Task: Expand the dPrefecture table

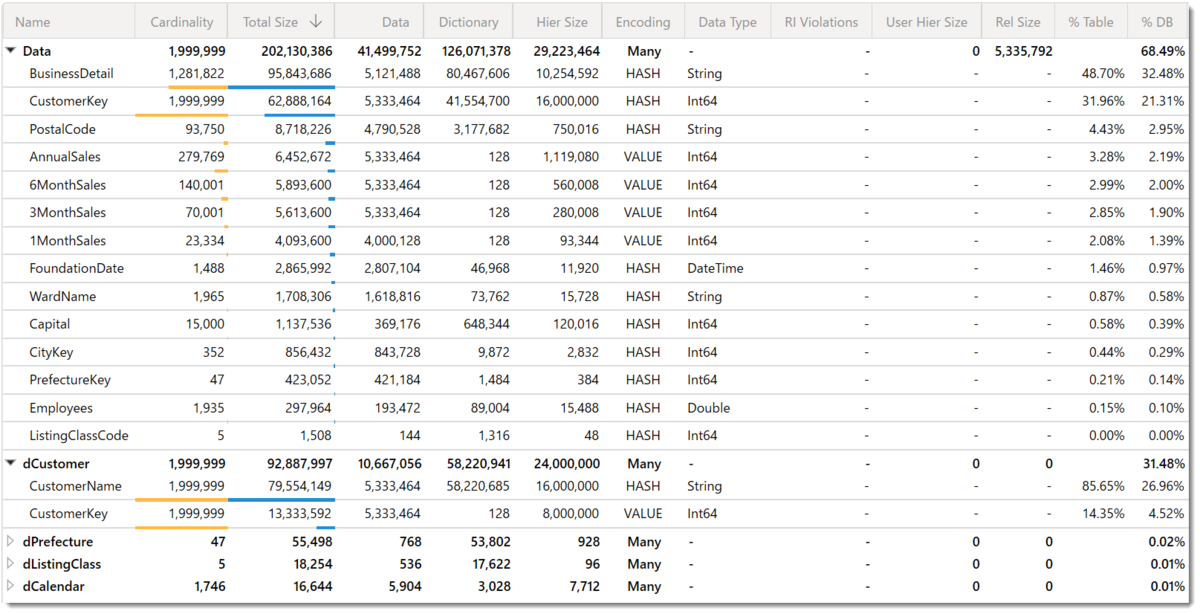Action: pos(11,541)
